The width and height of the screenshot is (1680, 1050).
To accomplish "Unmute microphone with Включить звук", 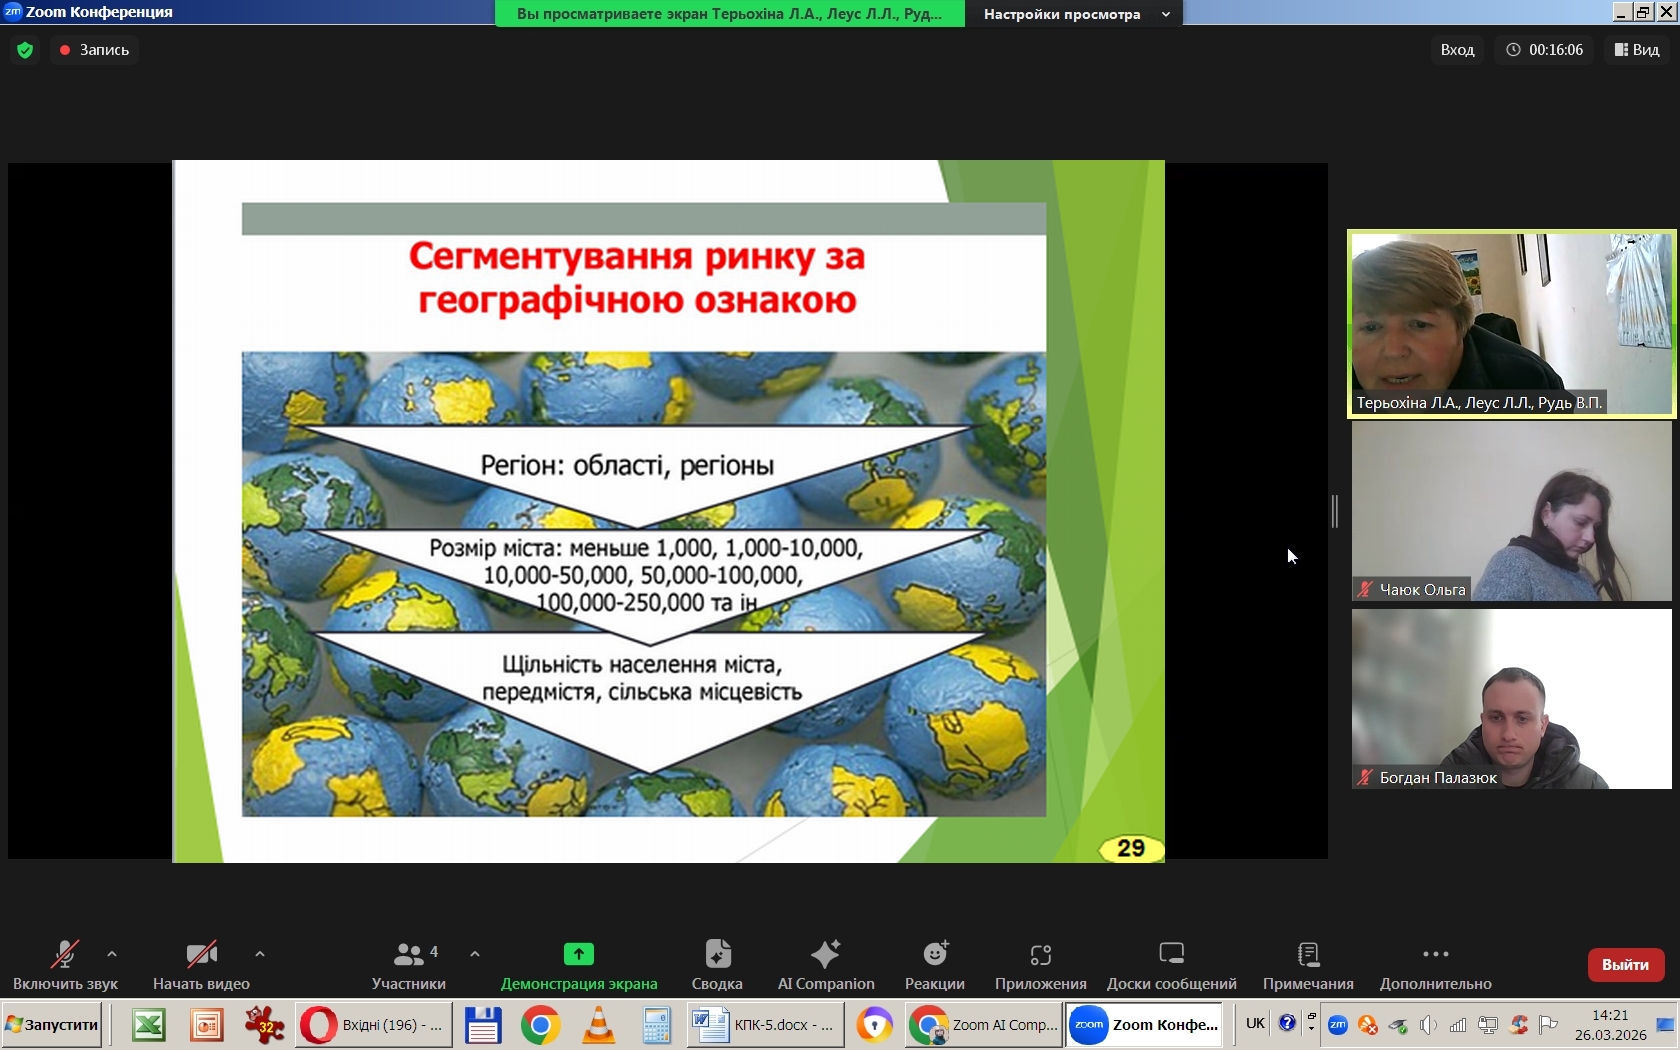I will click(x=65, y=965).
